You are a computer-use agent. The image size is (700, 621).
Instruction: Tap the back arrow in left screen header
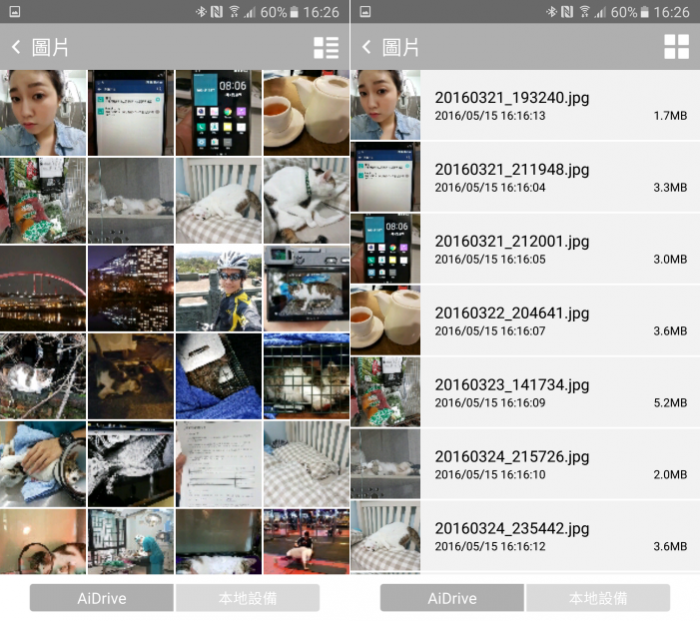point(16,47)
